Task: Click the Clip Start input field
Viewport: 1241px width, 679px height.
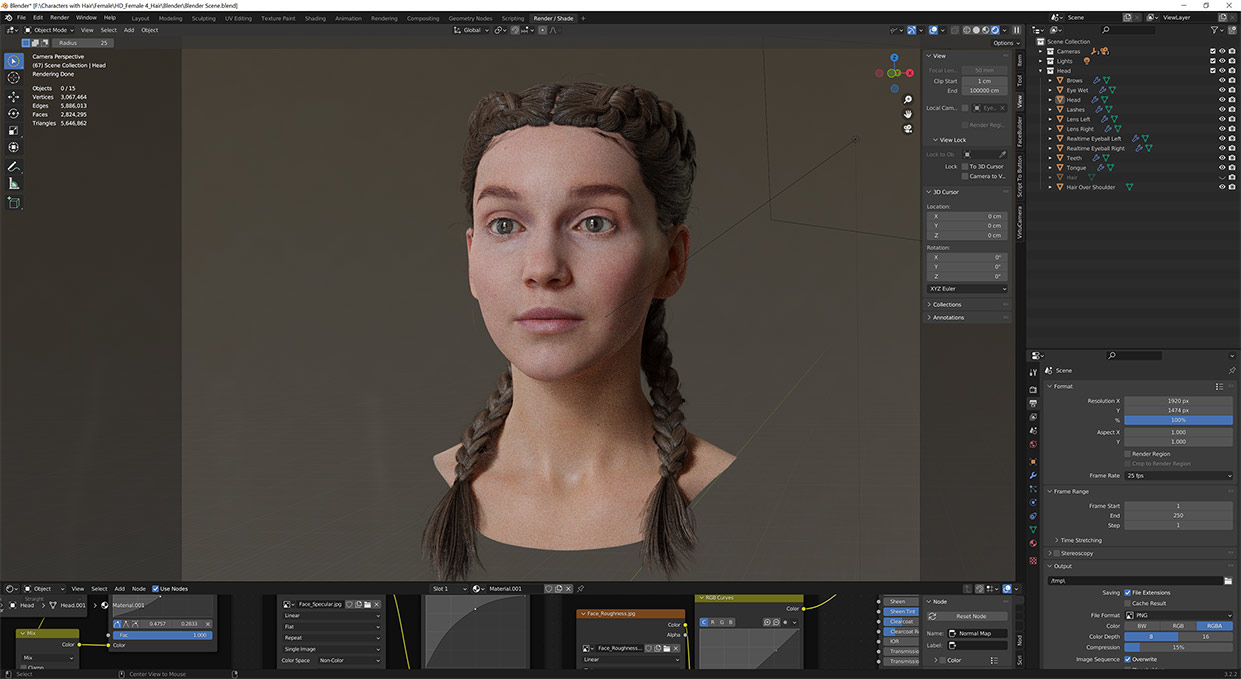Action: click(x=984, y=81)
